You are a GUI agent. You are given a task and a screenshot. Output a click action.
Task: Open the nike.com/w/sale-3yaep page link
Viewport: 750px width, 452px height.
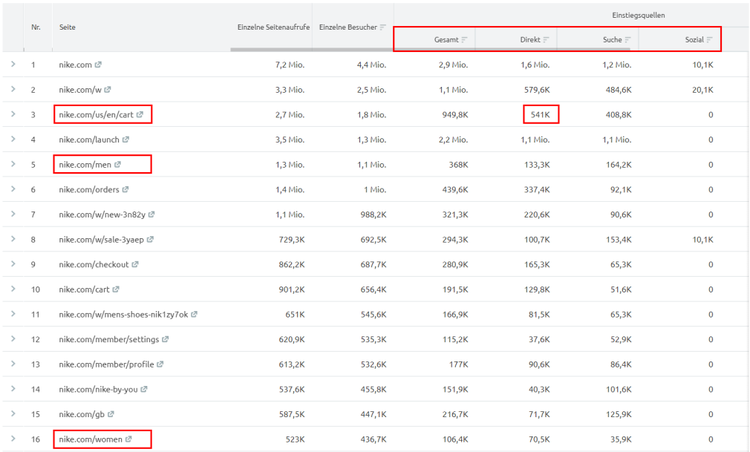click(101, 240)
